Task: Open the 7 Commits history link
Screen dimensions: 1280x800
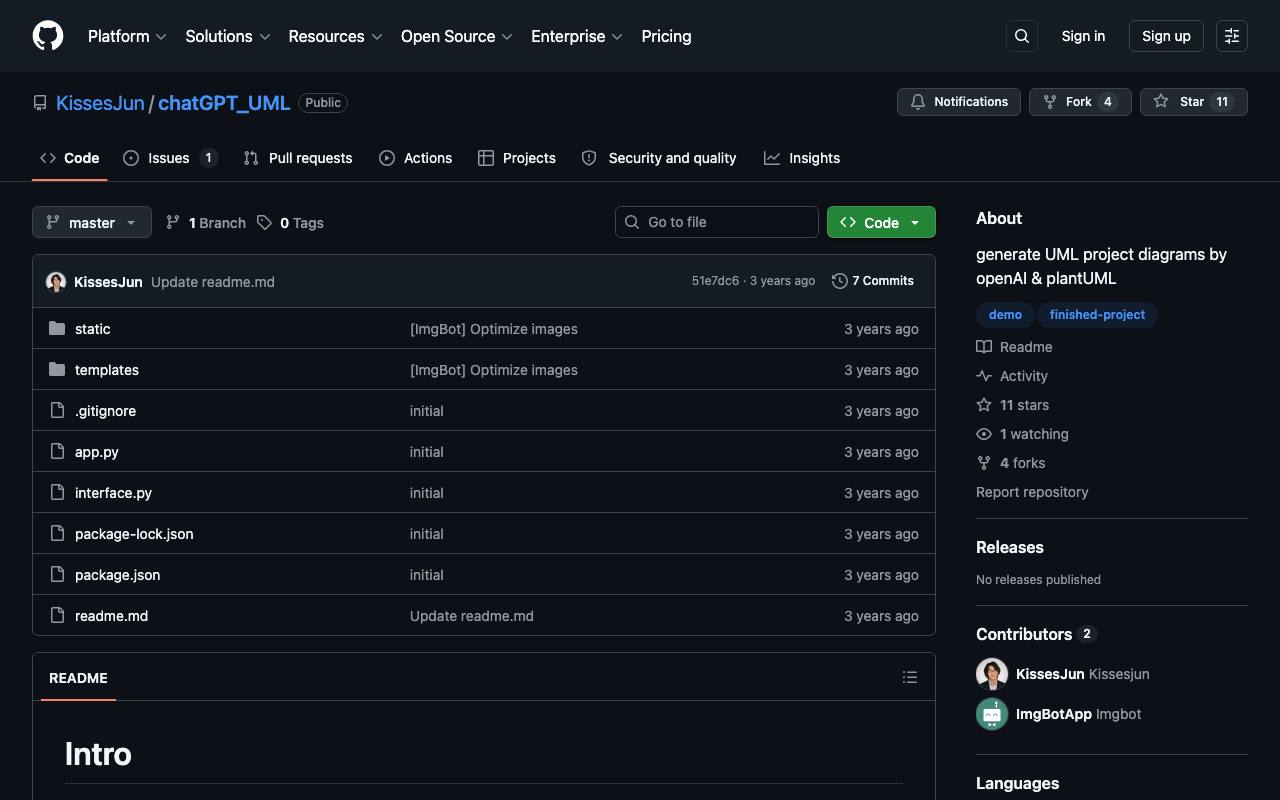Action: (873, 281)
